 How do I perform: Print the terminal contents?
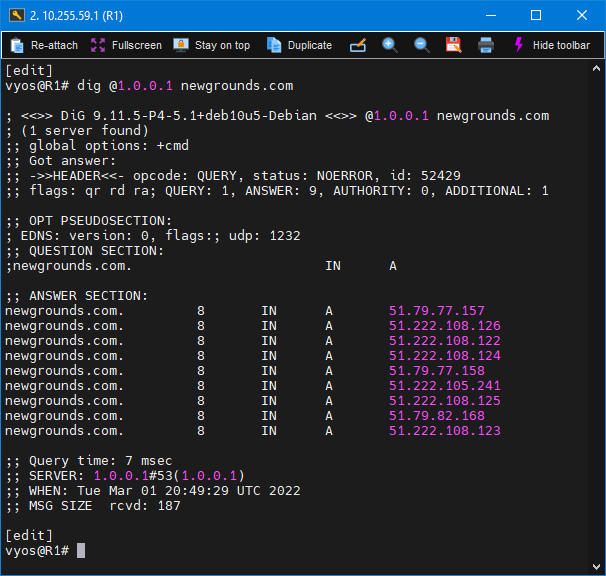click(x=486, y=45)
